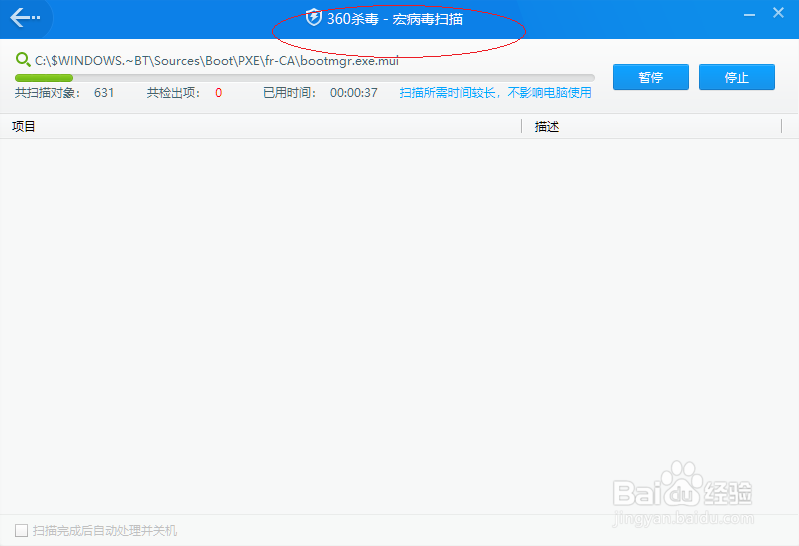The image size is (799, 546).
Task: Click the 描述 column header
Action: point(547,126)
